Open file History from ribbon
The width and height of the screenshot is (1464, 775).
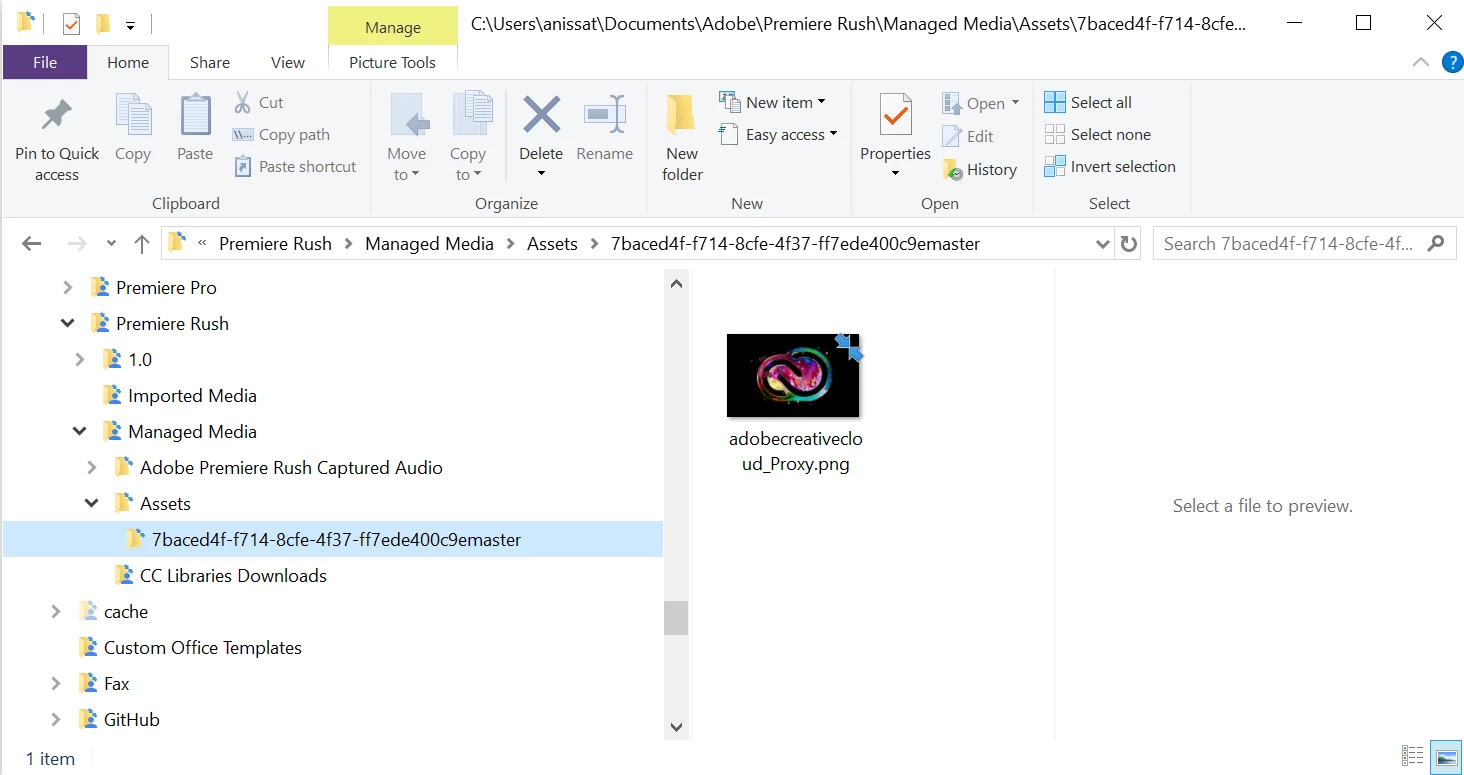click(980, 170)
